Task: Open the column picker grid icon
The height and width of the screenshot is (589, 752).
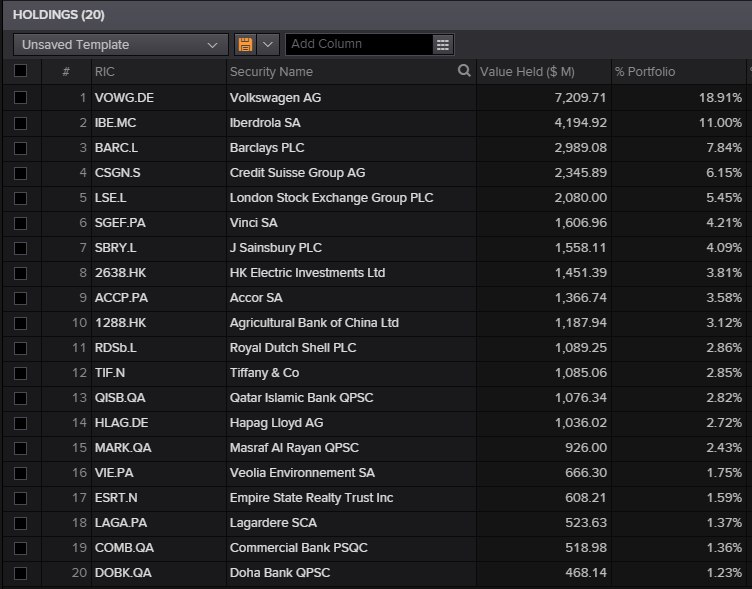Action: pyautogui.click(x=443, y=45)
